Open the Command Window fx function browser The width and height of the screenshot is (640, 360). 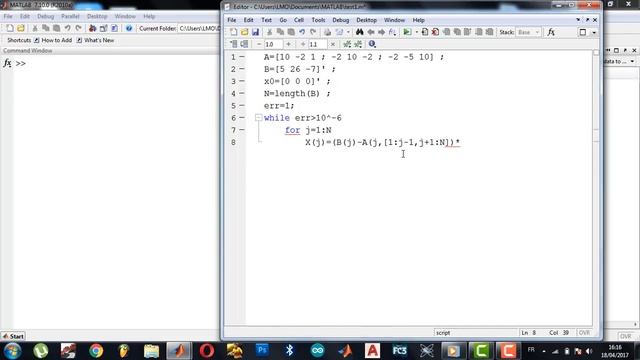pos(7,63)
